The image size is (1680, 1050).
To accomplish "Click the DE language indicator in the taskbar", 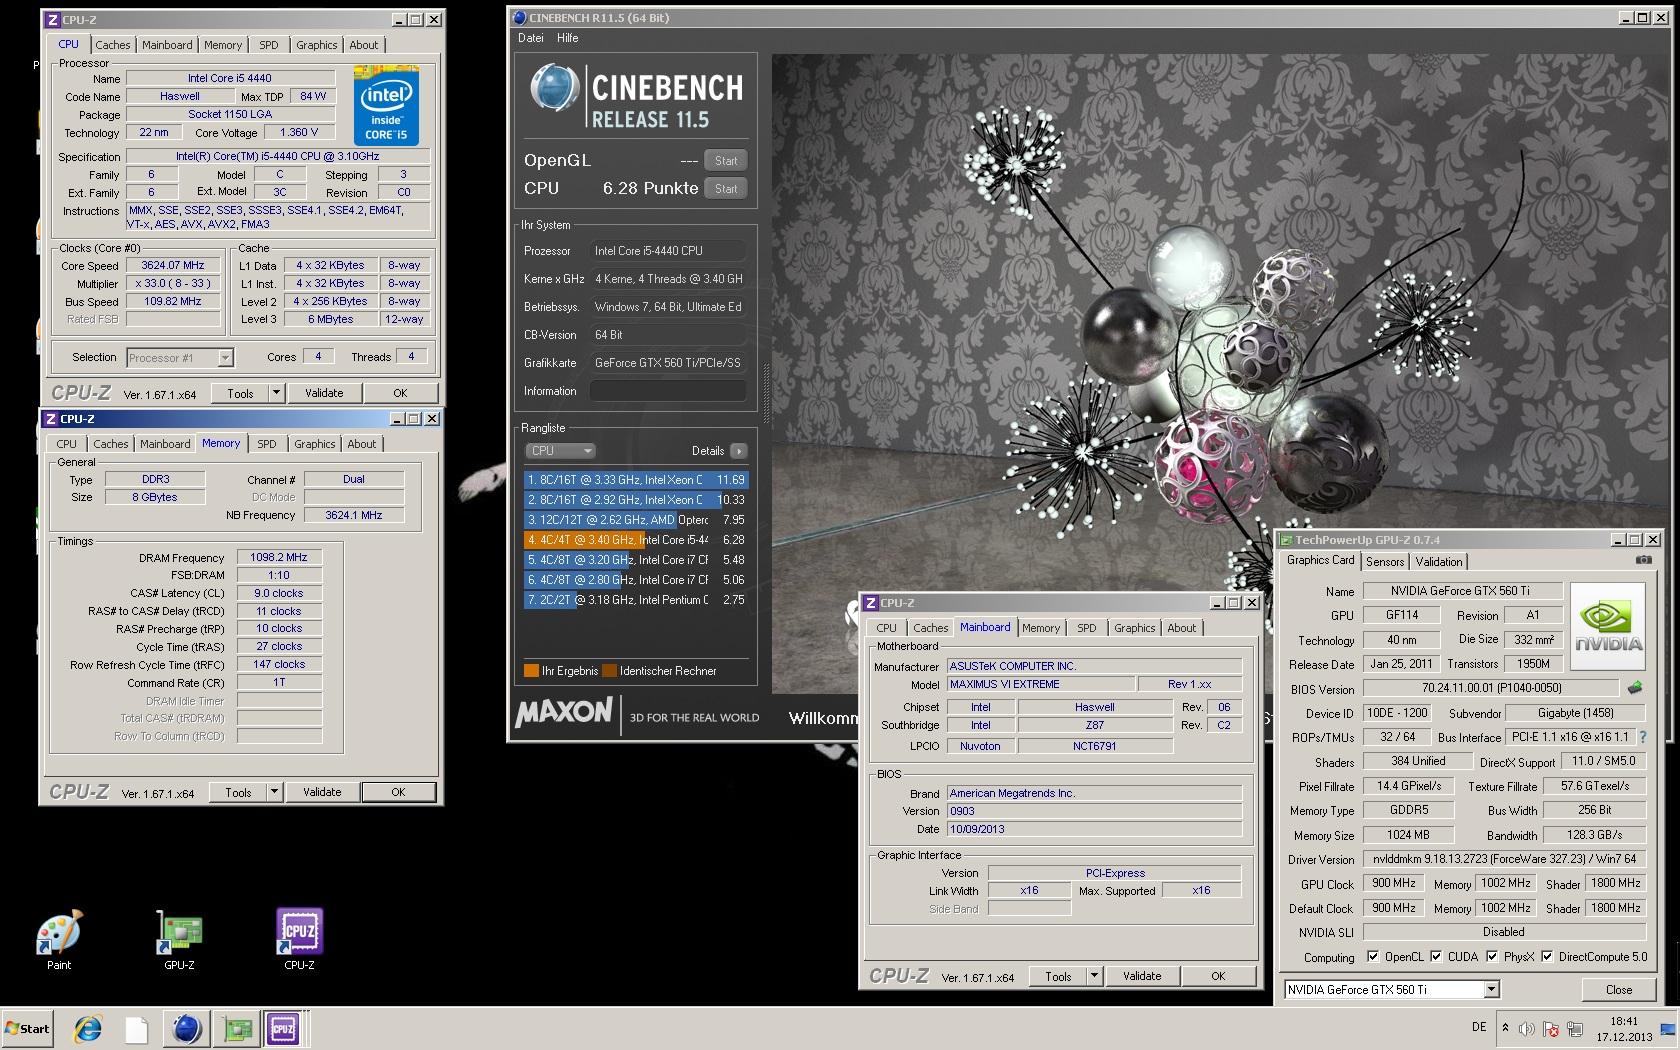I will click(1479, 1027).
